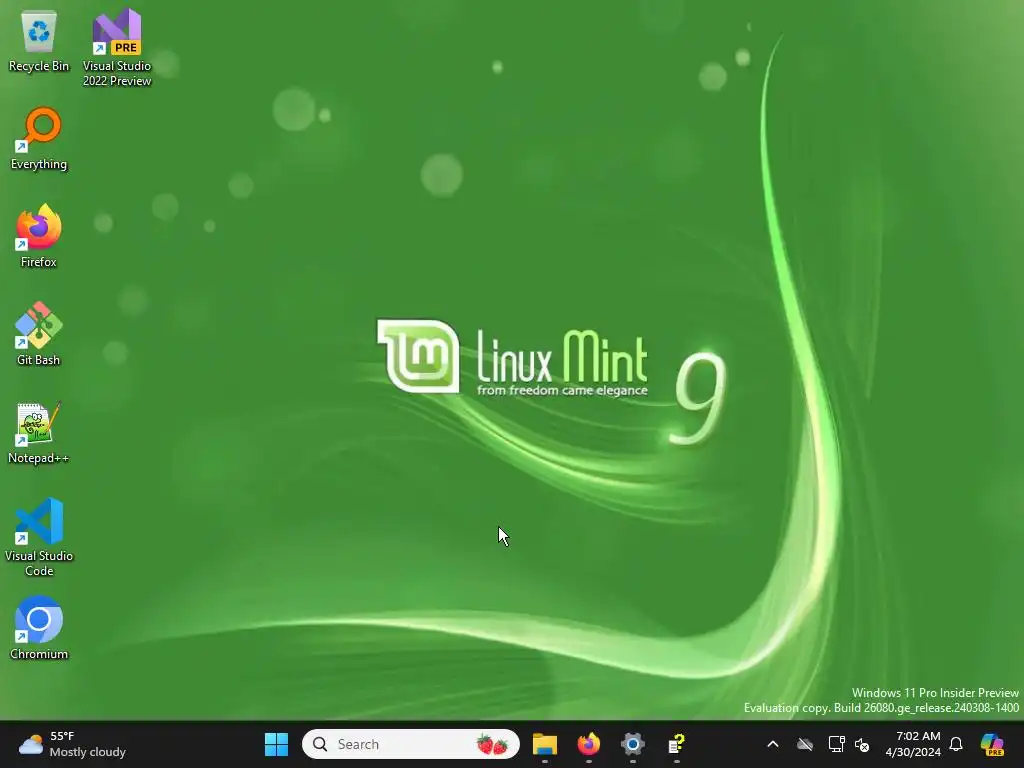Viewport: 1024px width, 768px height.
Task: Select the Firefox desktop shortcut
Action: (39, 237)
